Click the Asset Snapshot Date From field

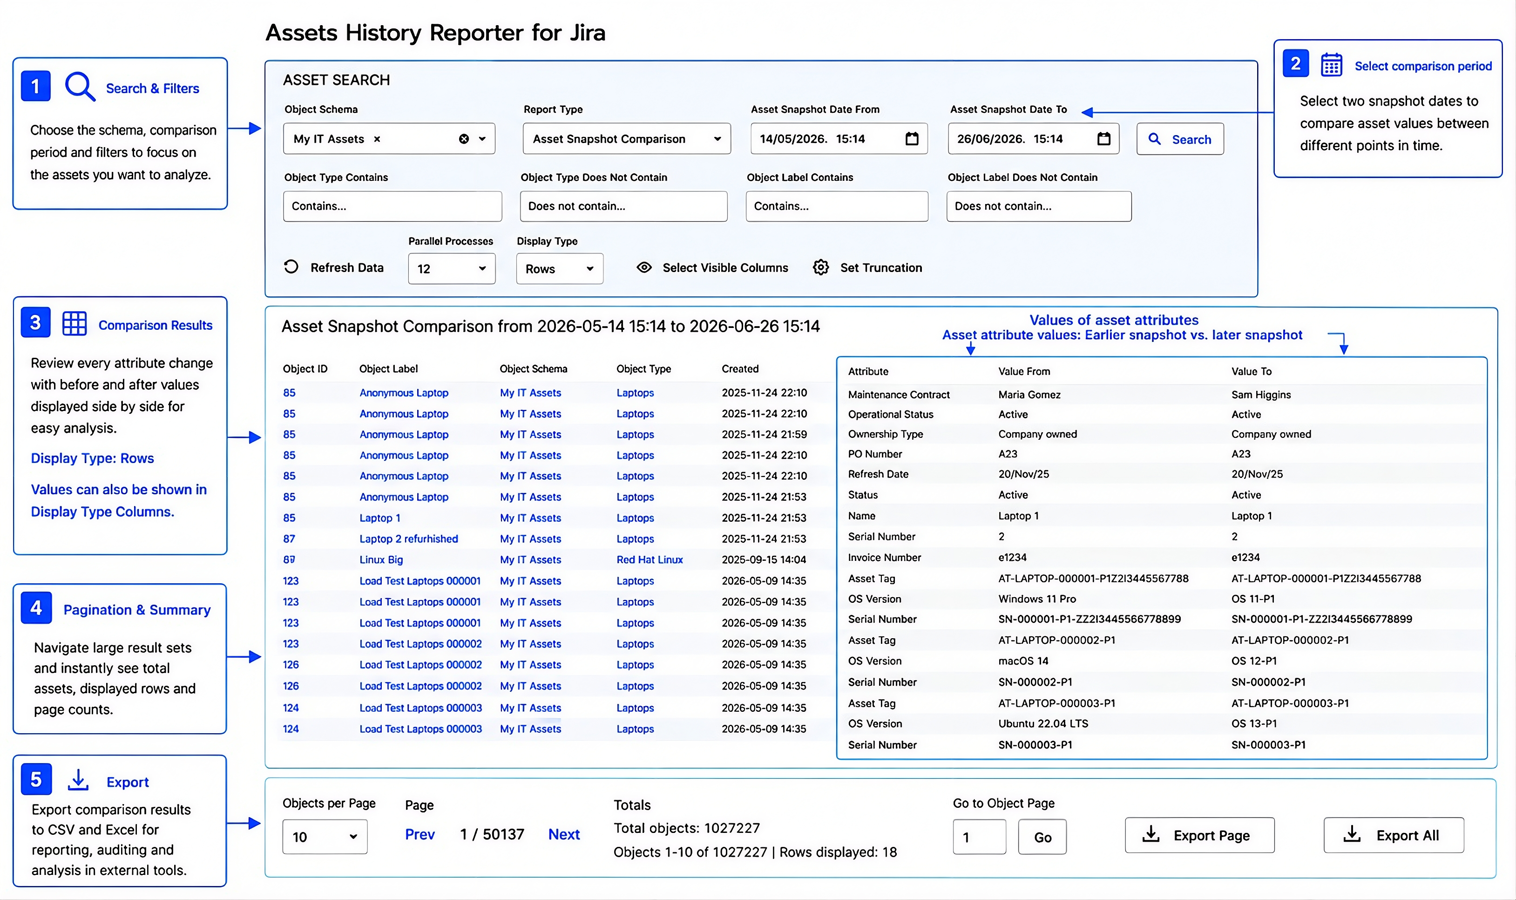point(838,139)
